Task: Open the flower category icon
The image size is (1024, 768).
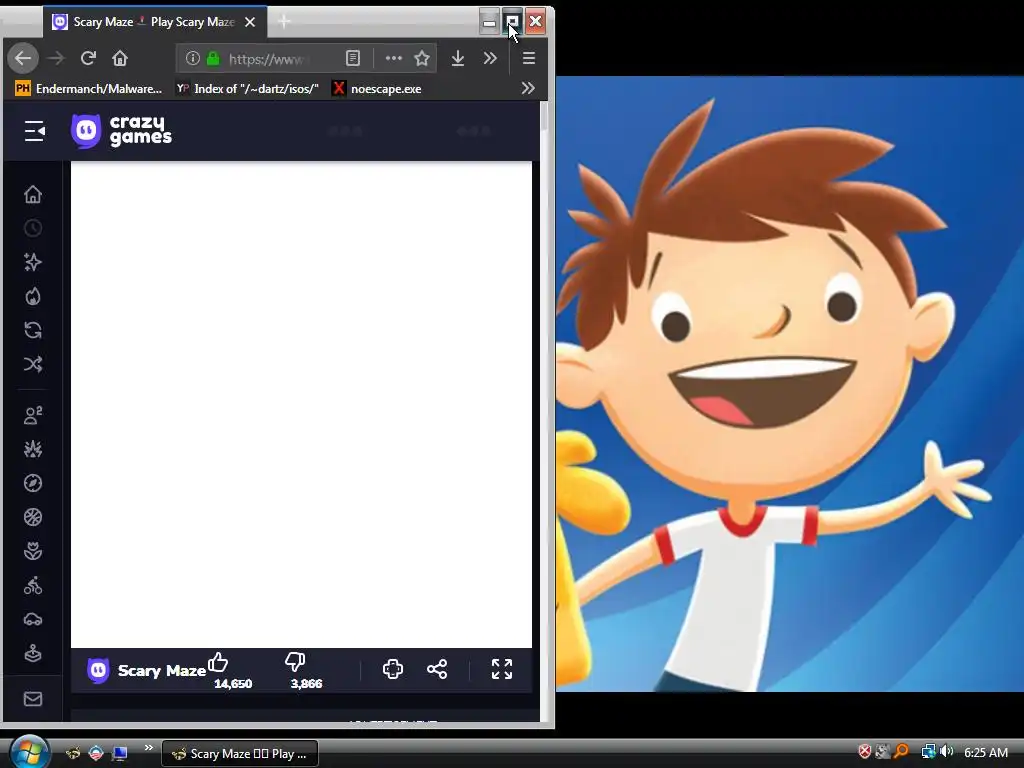Action: 33,551
